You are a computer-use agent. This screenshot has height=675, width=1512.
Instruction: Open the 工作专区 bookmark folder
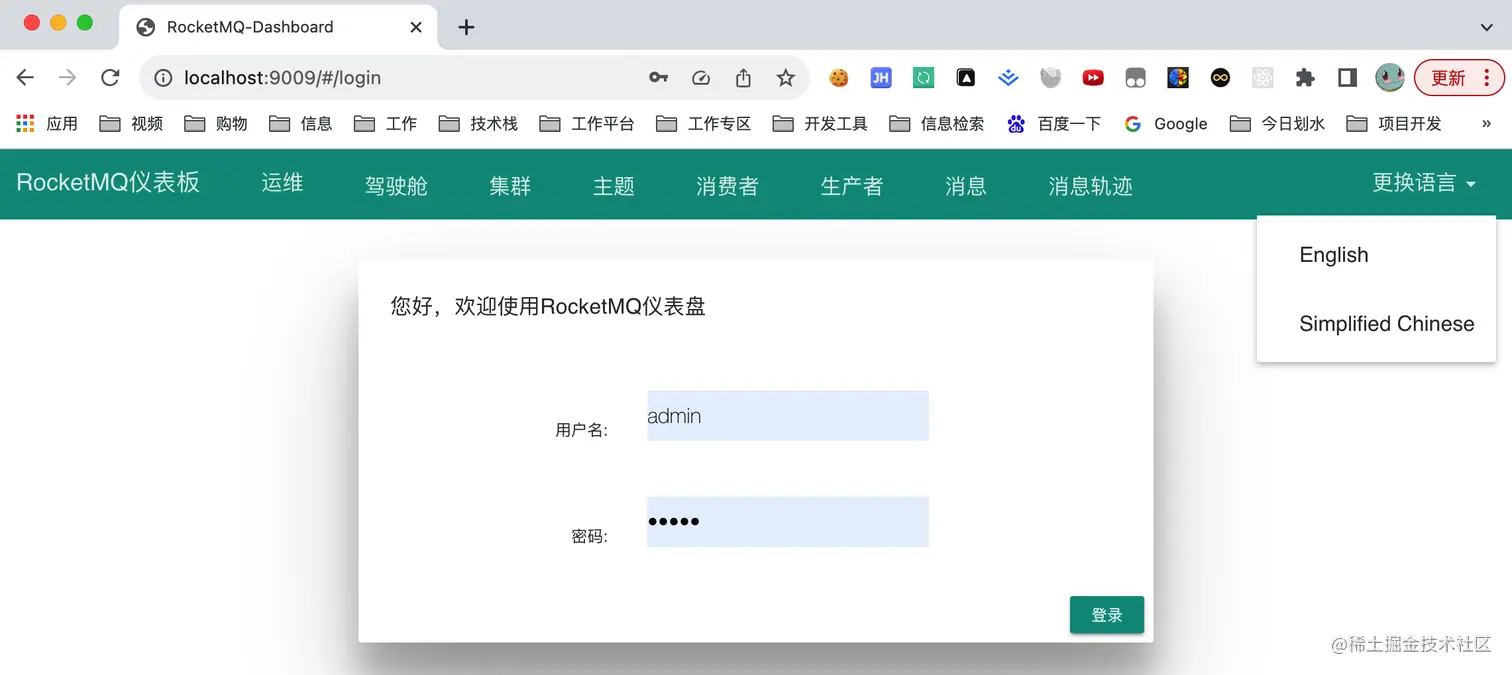(705, 124)
